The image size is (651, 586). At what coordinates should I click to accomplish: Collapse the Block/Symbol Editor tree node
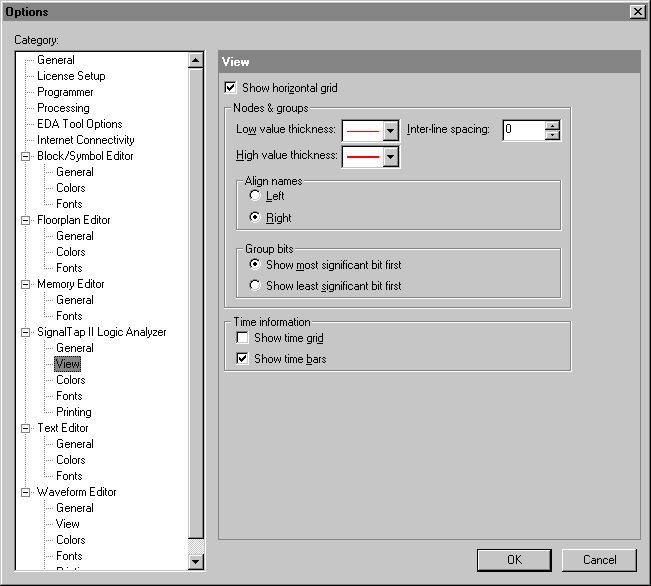(25, 156)
